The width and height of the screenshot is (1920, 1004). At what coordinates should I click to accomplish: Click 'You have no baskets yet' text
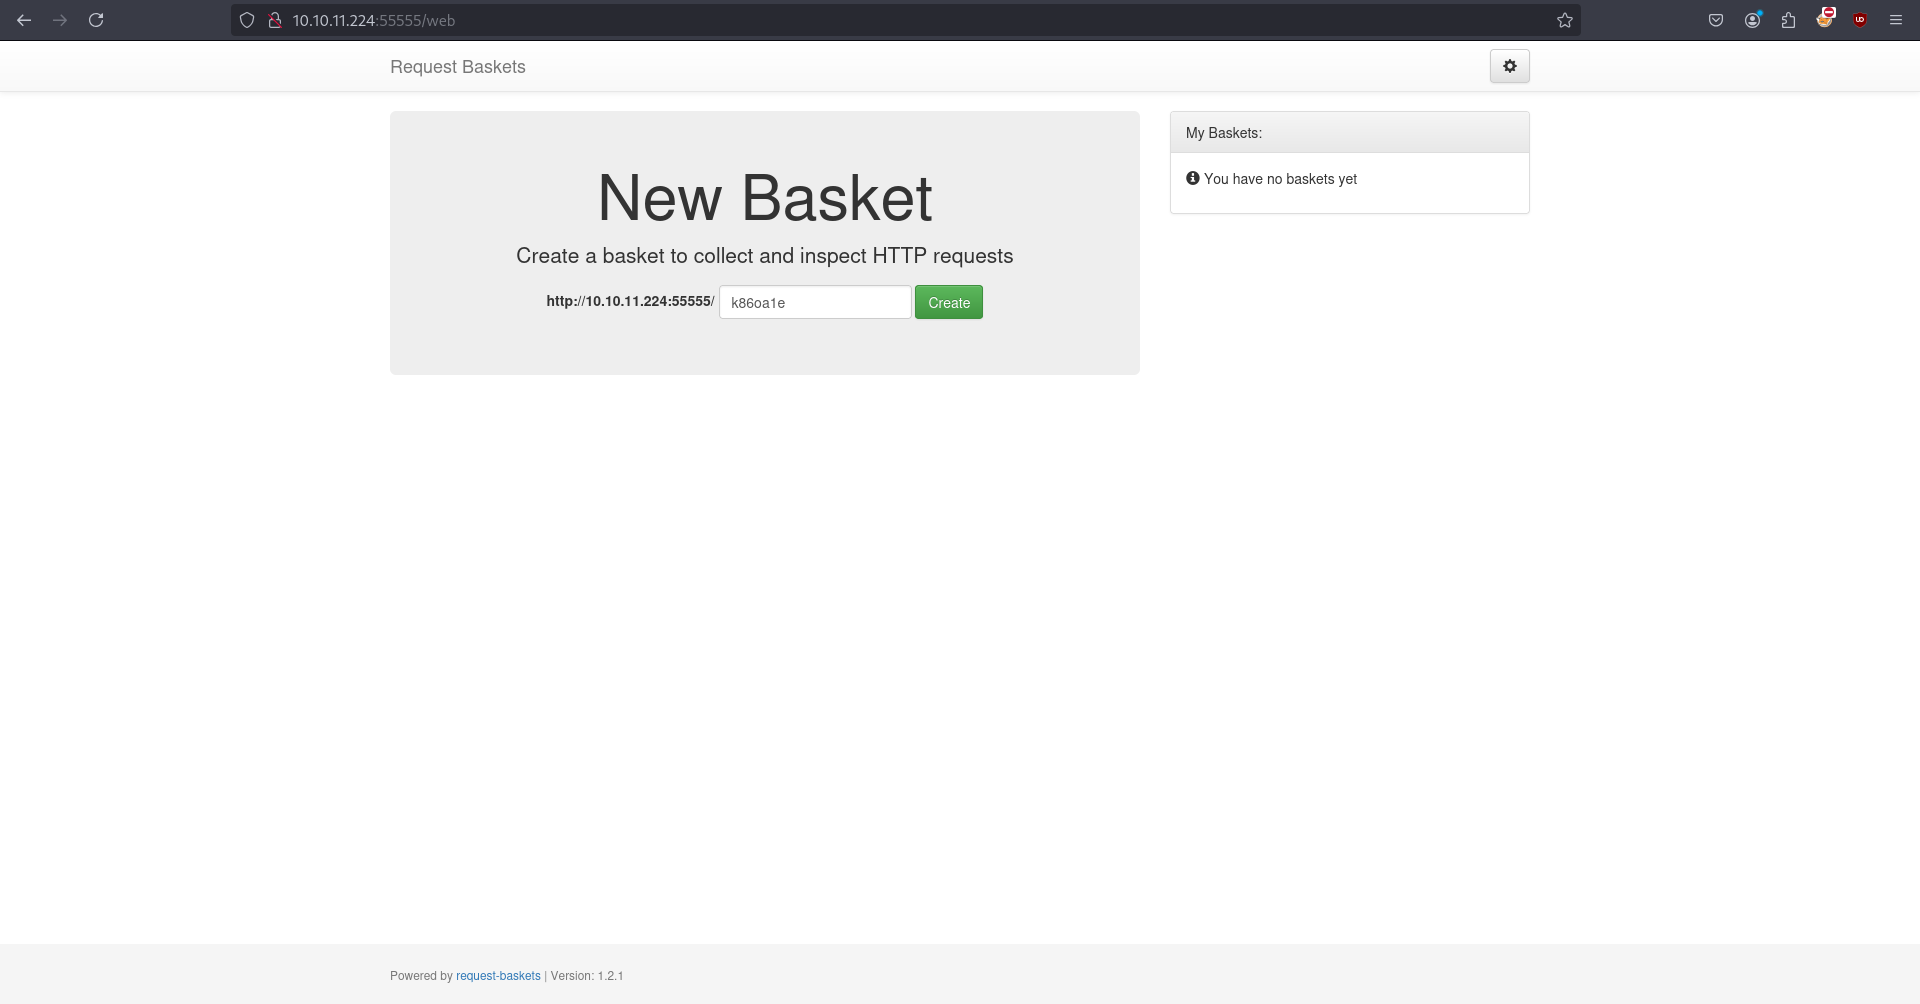pos(1280,179)
